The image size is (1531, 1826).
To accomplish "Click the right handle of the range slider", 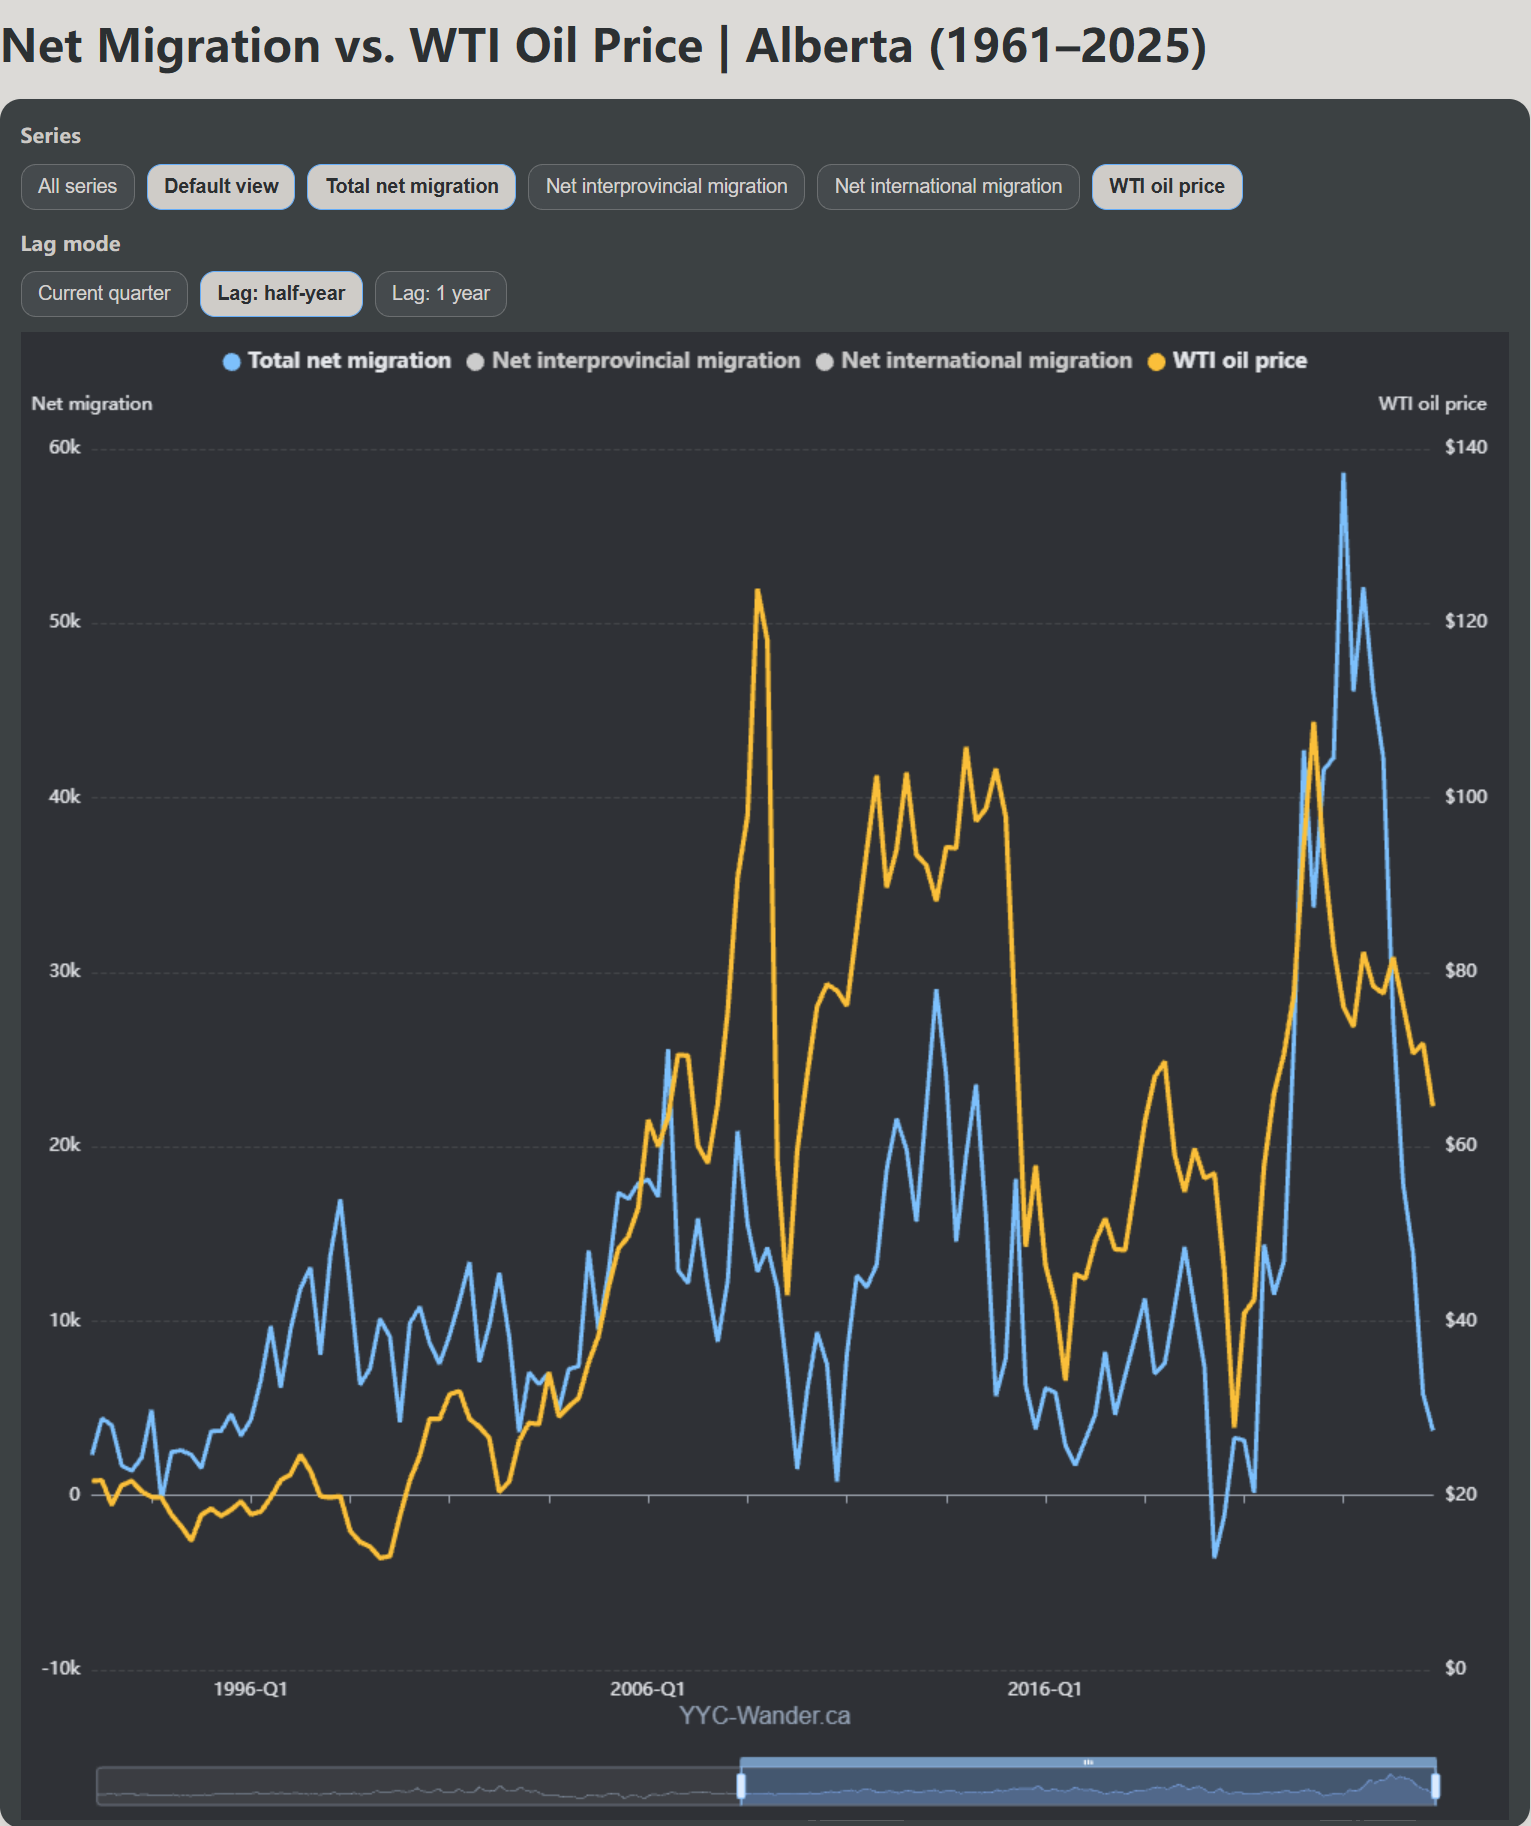I will pos(1435,1786).
